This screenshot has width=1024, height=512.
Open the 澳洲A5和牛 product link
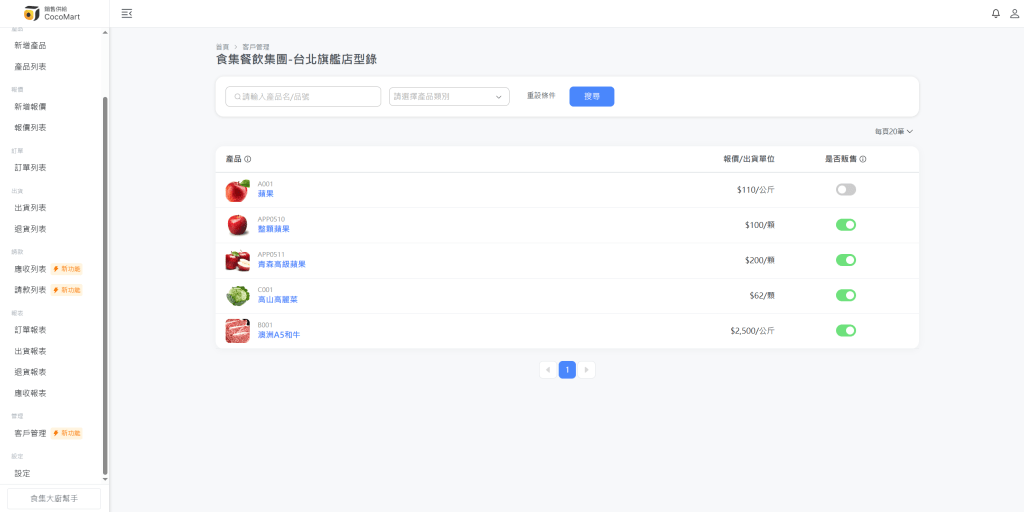click(279, 335)
